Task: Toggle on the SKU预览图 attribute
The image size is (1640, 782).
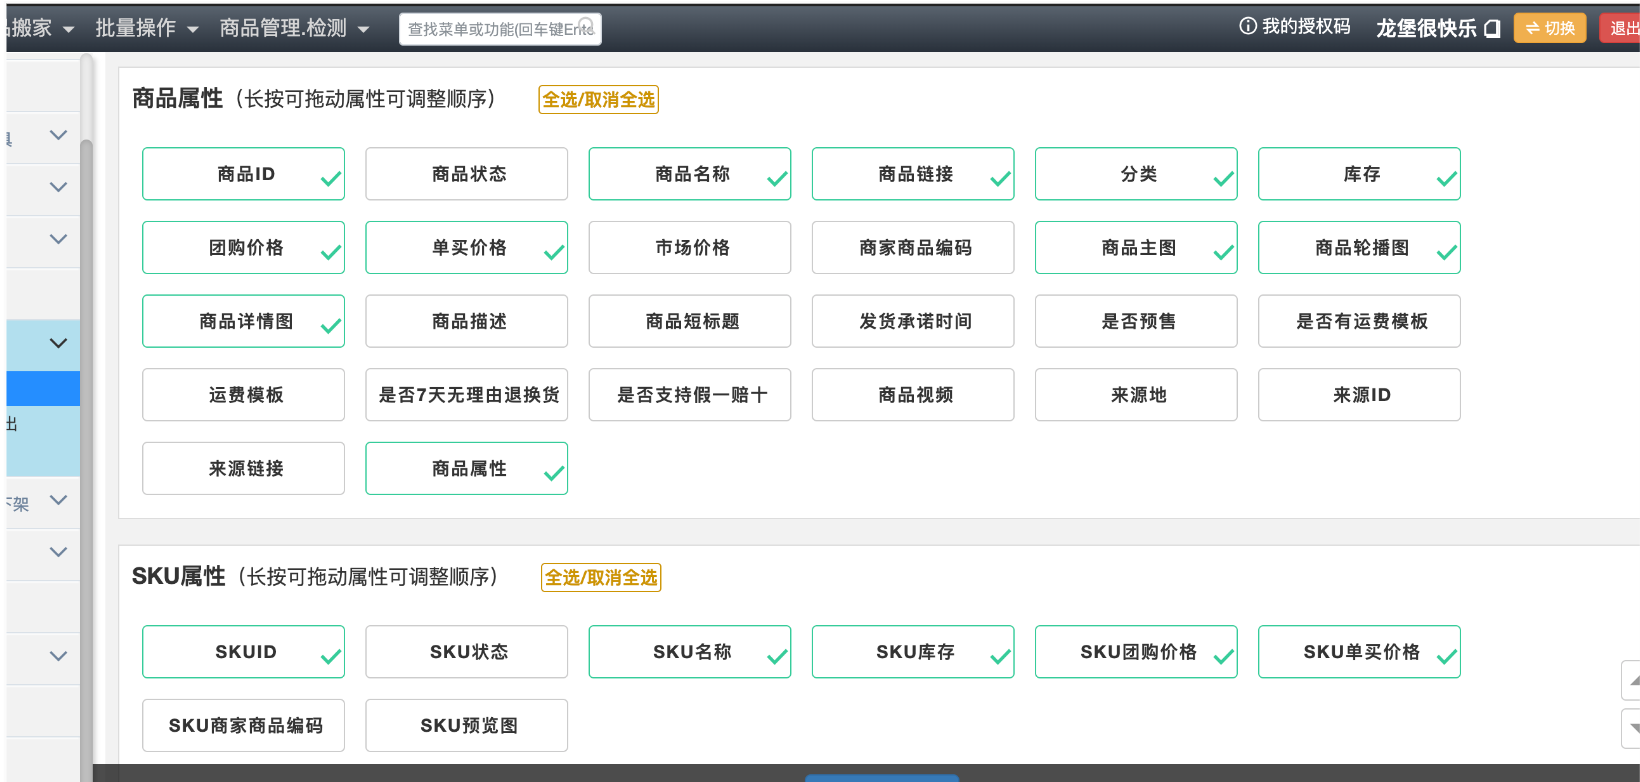Action: (466, 726)
